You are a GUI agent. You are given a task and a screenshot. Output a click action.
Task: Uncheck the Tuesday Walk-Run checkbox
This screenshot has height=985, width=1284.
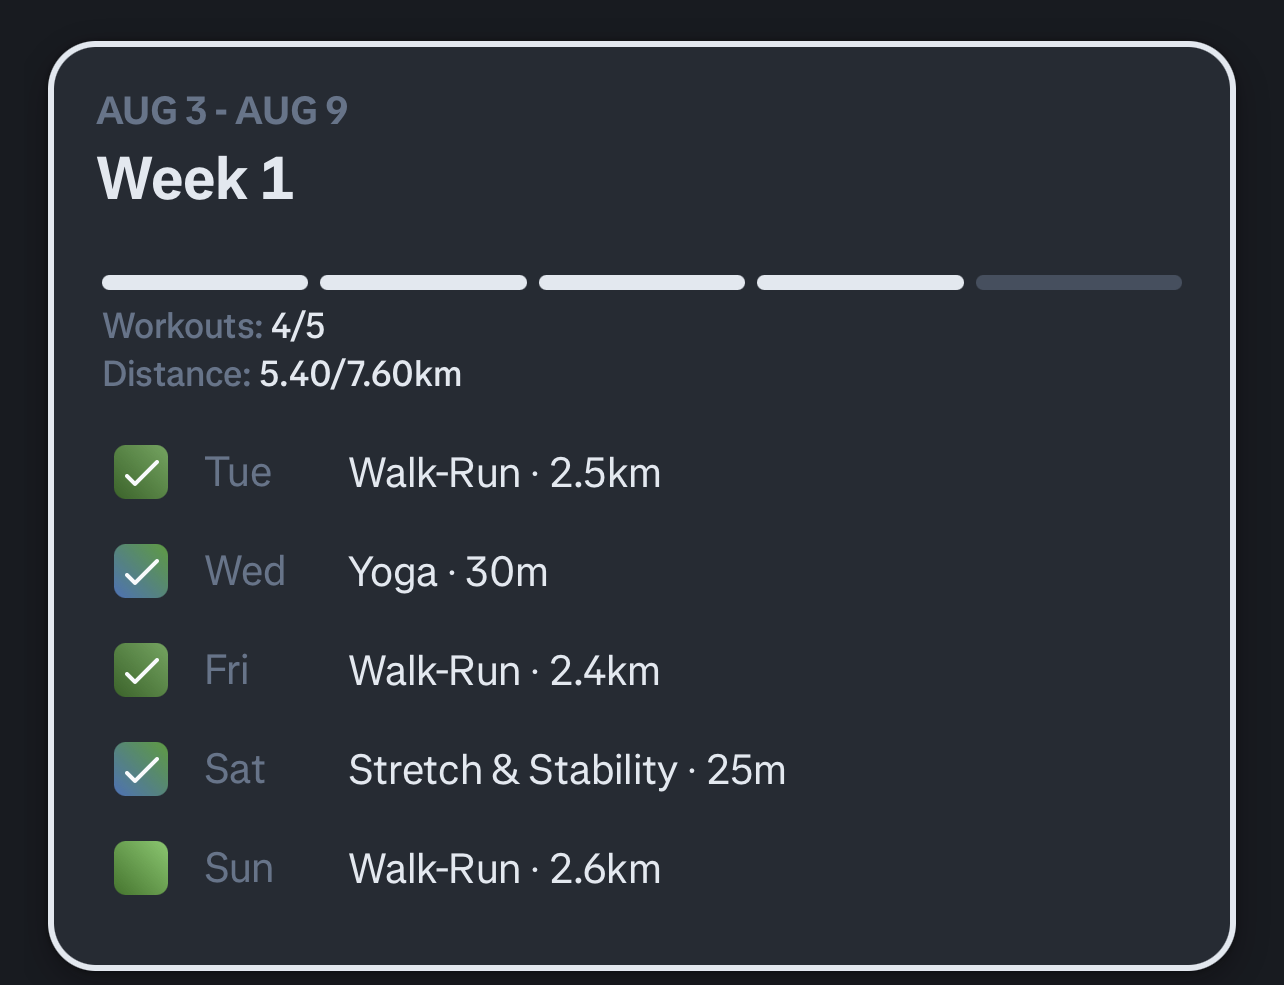pos(141,472)
